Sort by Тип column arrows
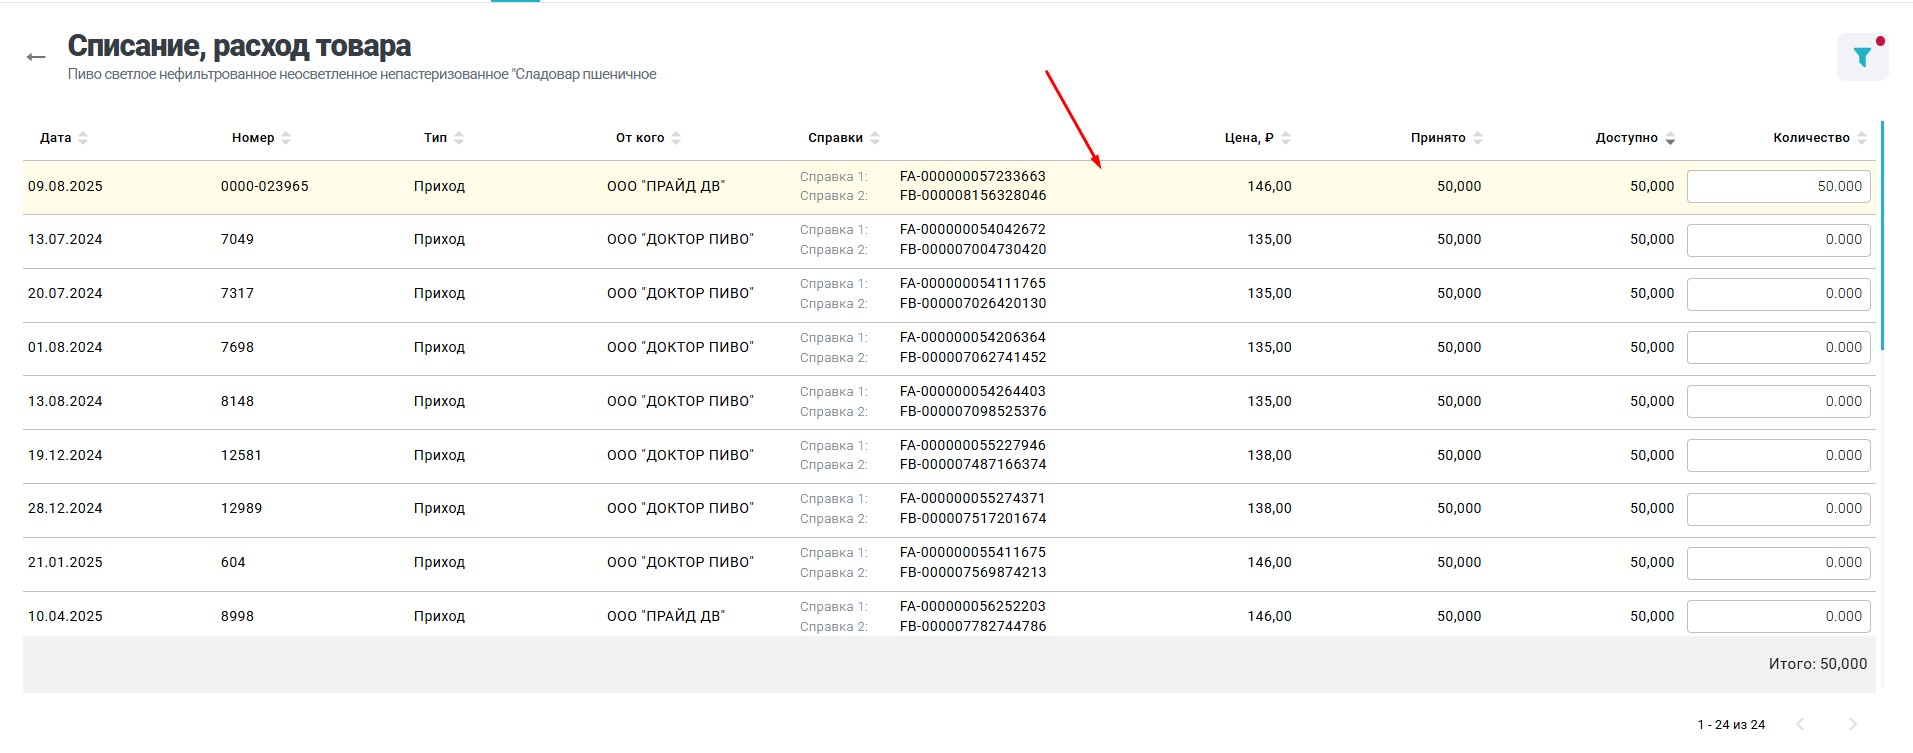This screenshot has width=1913, height=753. tap(459, 138)
